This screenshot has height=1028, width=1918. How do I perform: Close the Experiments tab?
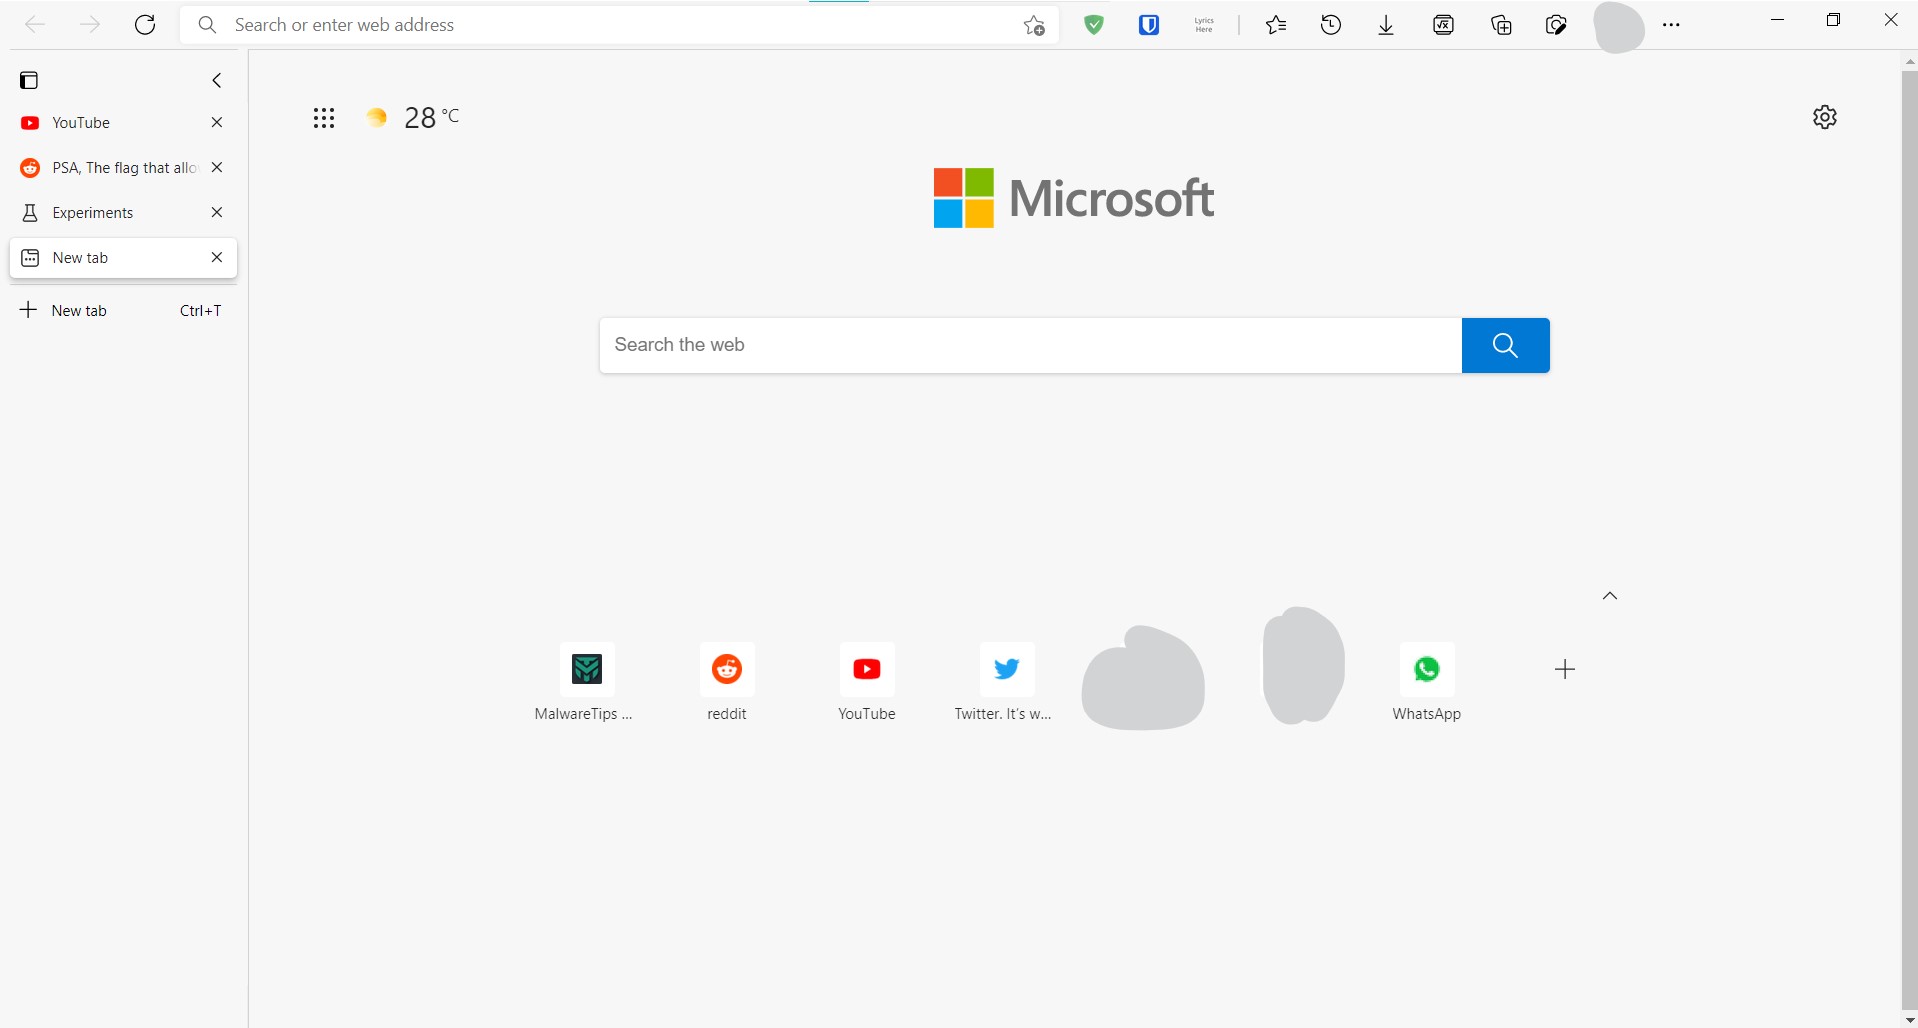[217, 212]
